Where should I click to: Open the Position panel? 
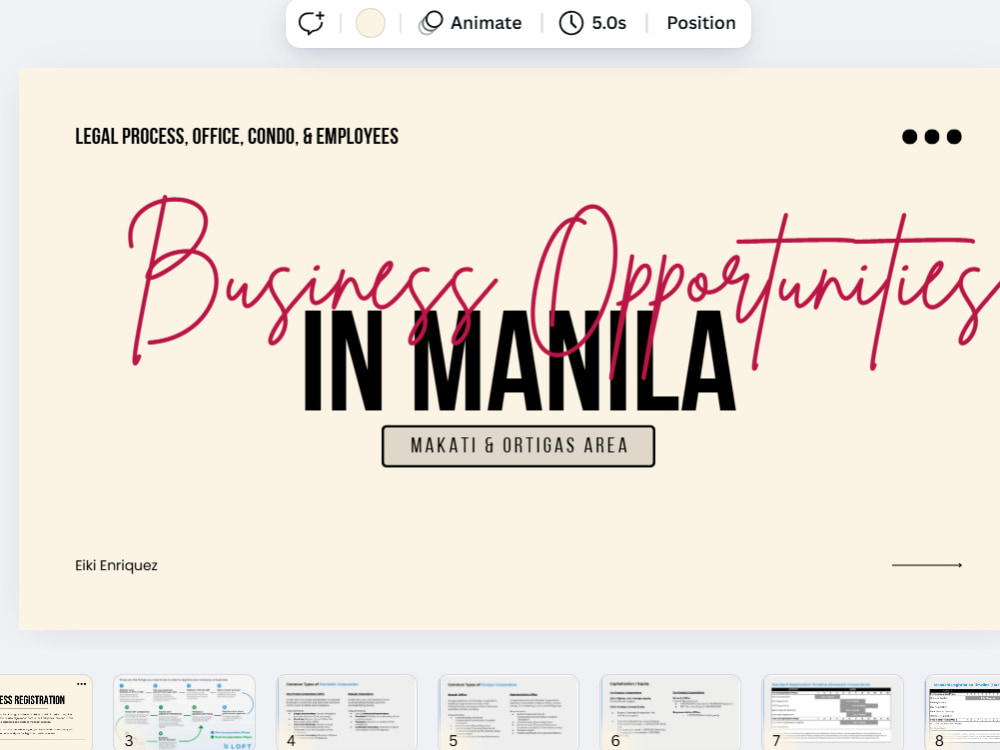point(701,23)
